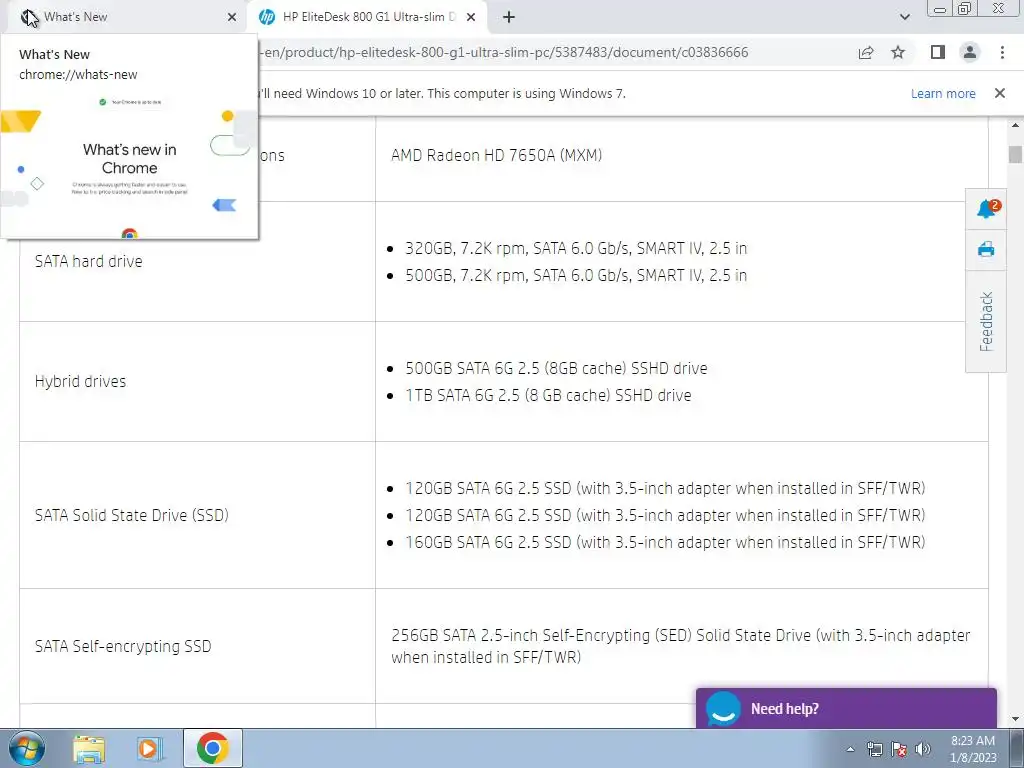This screenshot has height=768, width=1024.
Task: Close the HP EliteDesk tab
Action: [x=471, y=18]
